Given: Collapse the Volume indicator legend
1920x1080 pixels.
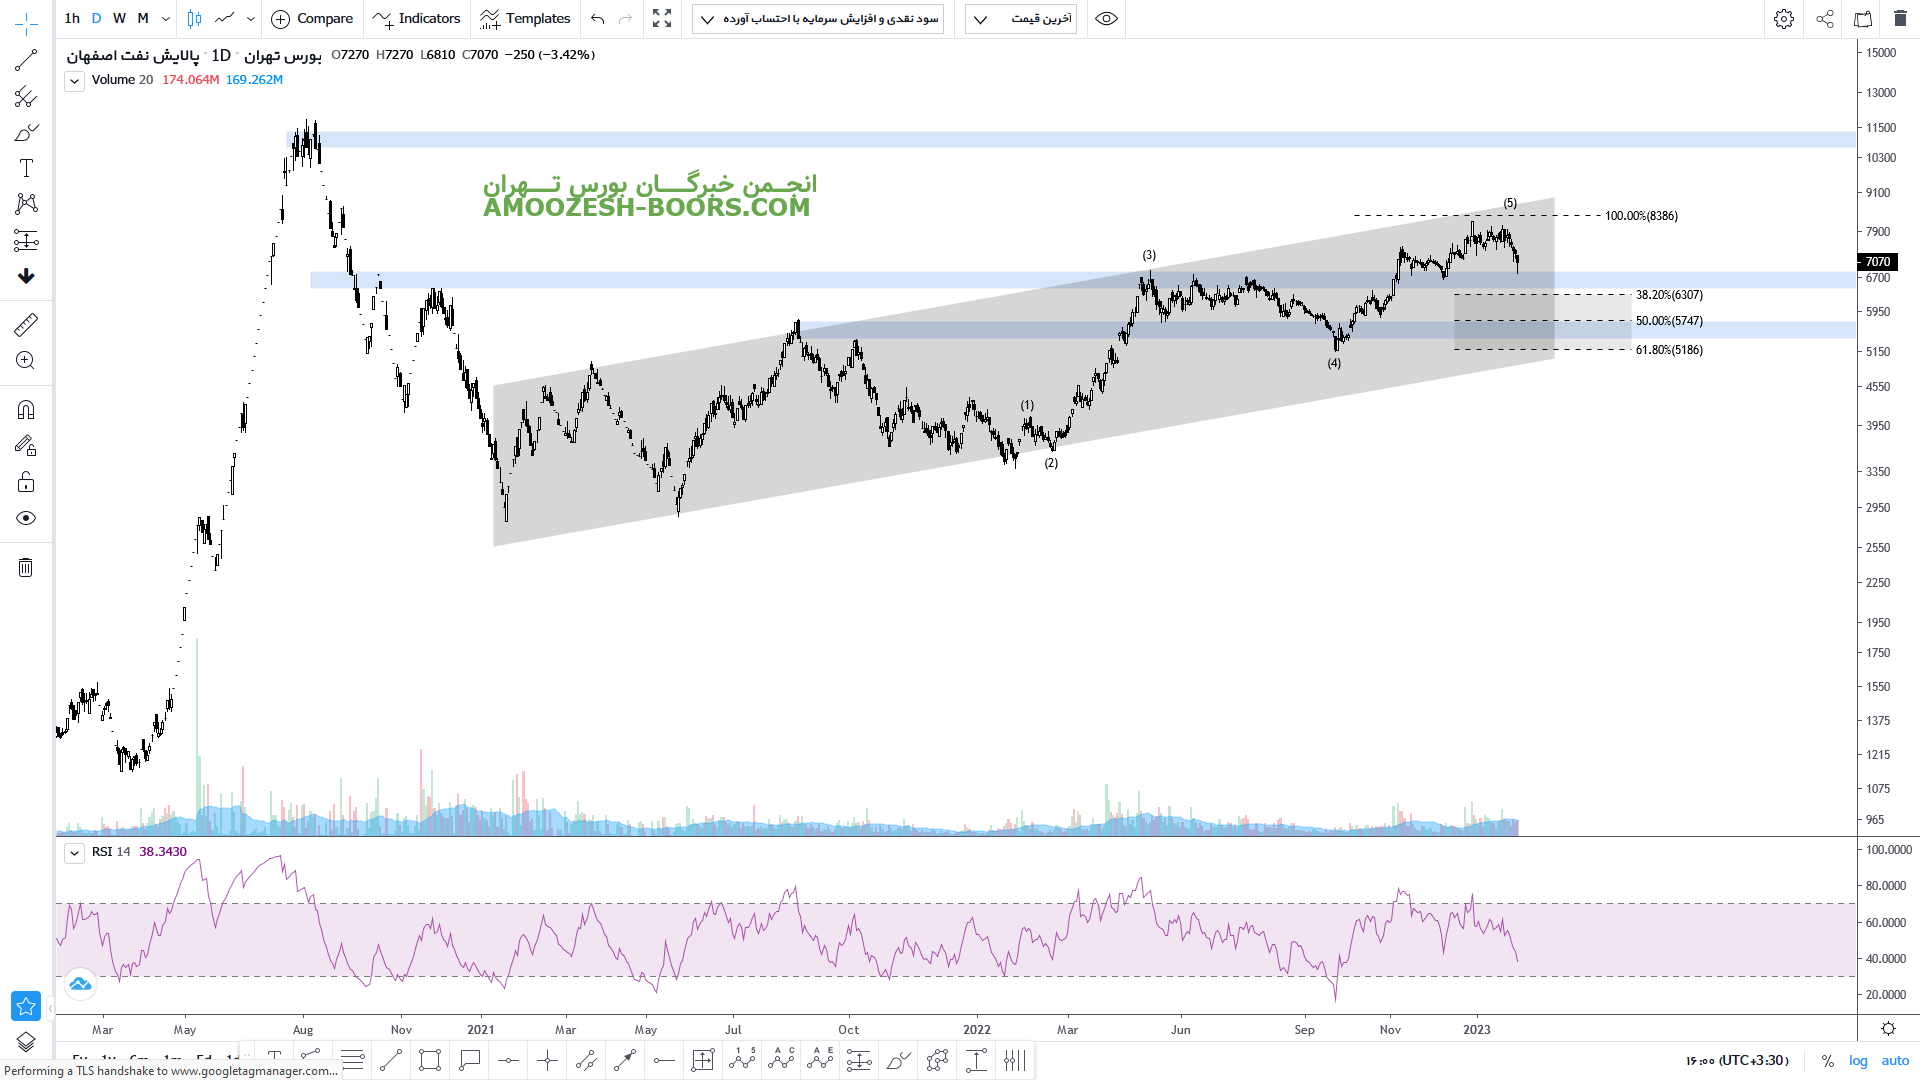Looking at the screenshot, I should tap(74, 81).
